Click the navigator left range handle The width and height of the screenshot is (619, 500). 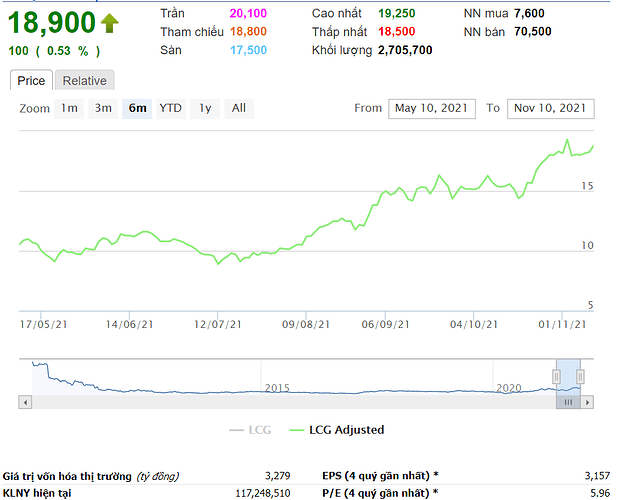tap(557, 376)
